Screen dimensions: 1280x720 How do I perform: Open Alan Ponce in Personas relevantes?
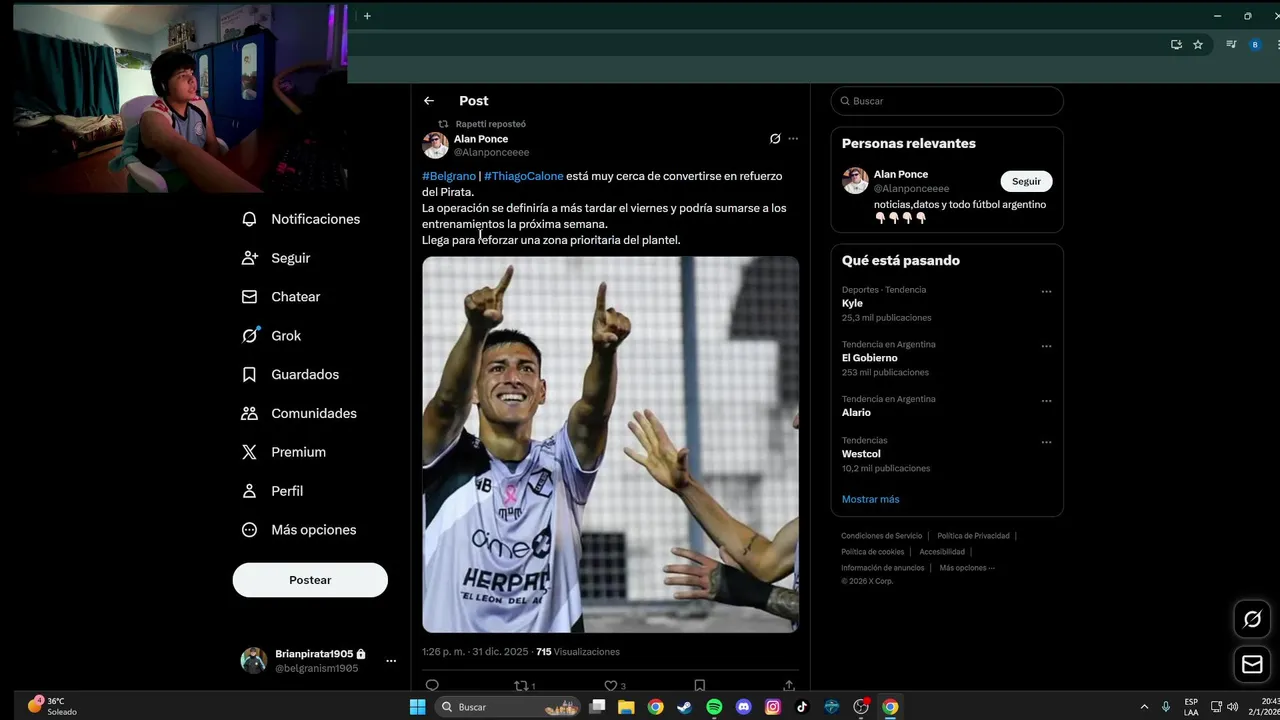click(901, 174)
